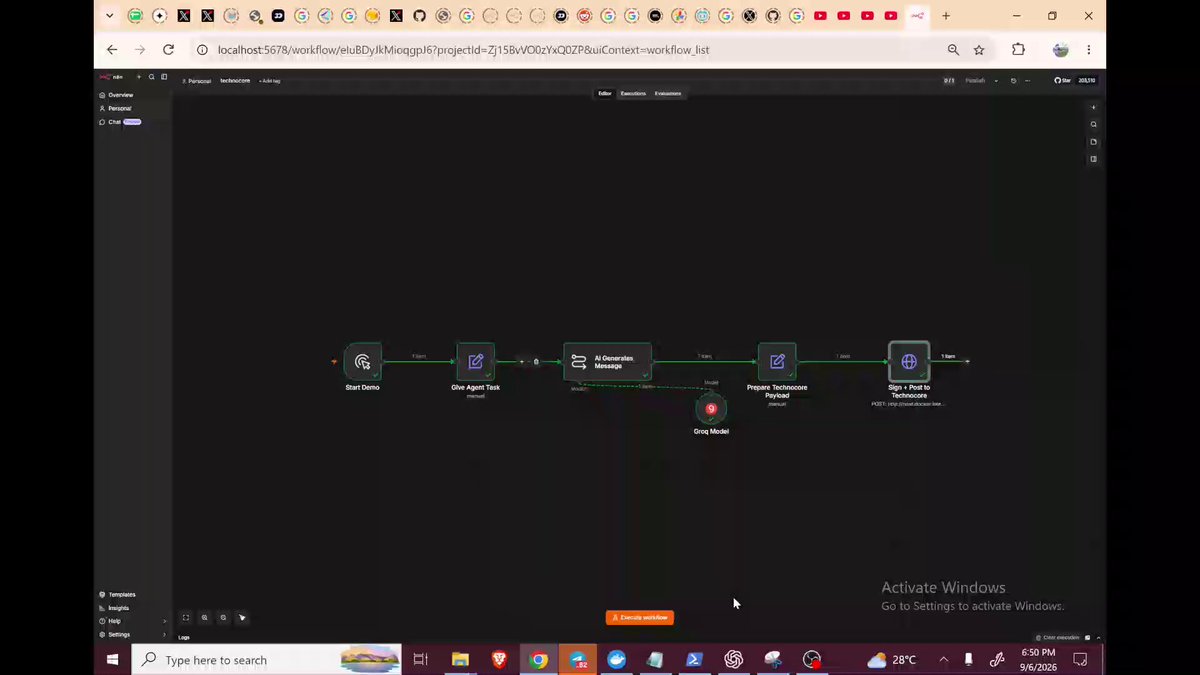Click the Add tag link
This screenshot has width=1200, height=675.
coord(270,81)
